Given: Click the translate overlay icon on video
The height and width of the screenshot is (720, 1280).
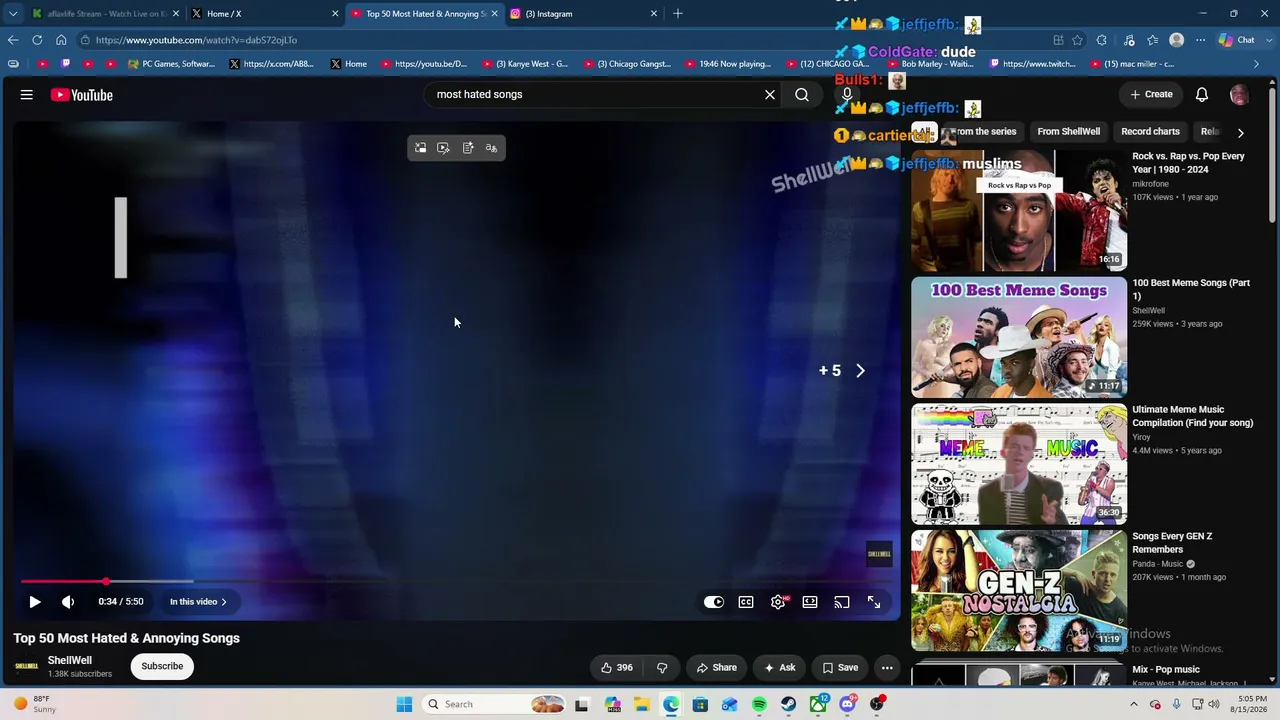Looking at the screenshot, I should tap(491, 148).
